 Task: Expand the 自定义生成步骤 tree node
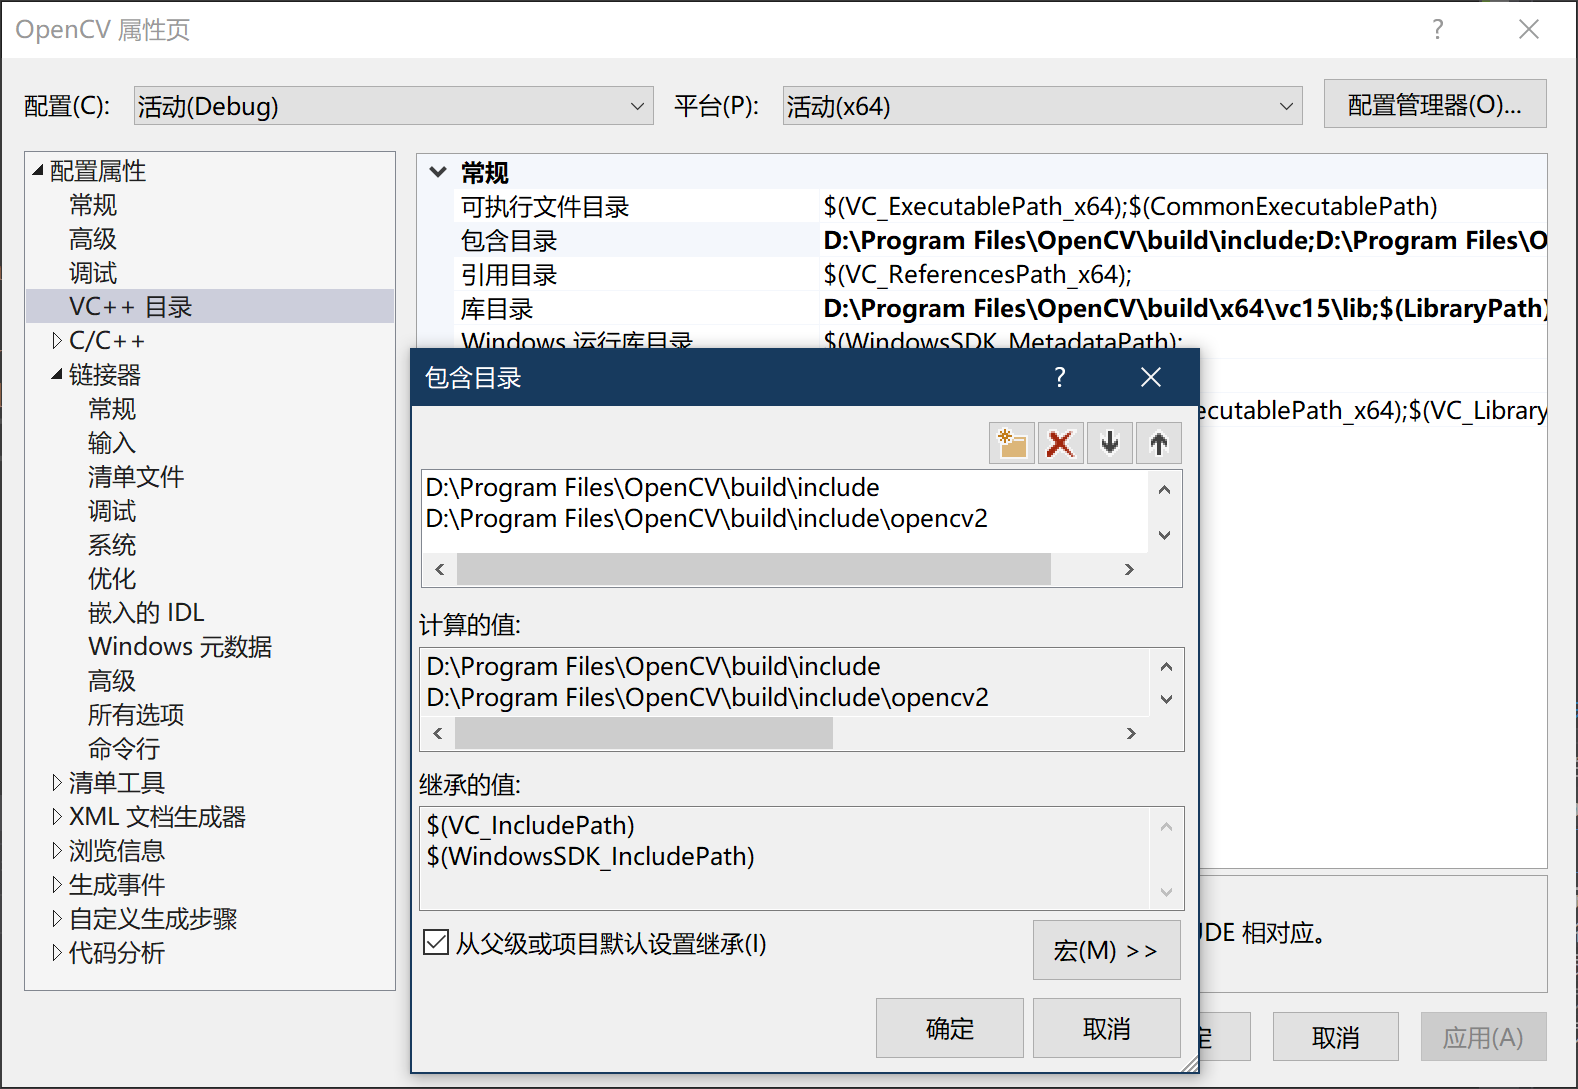[x=57, y=919]
